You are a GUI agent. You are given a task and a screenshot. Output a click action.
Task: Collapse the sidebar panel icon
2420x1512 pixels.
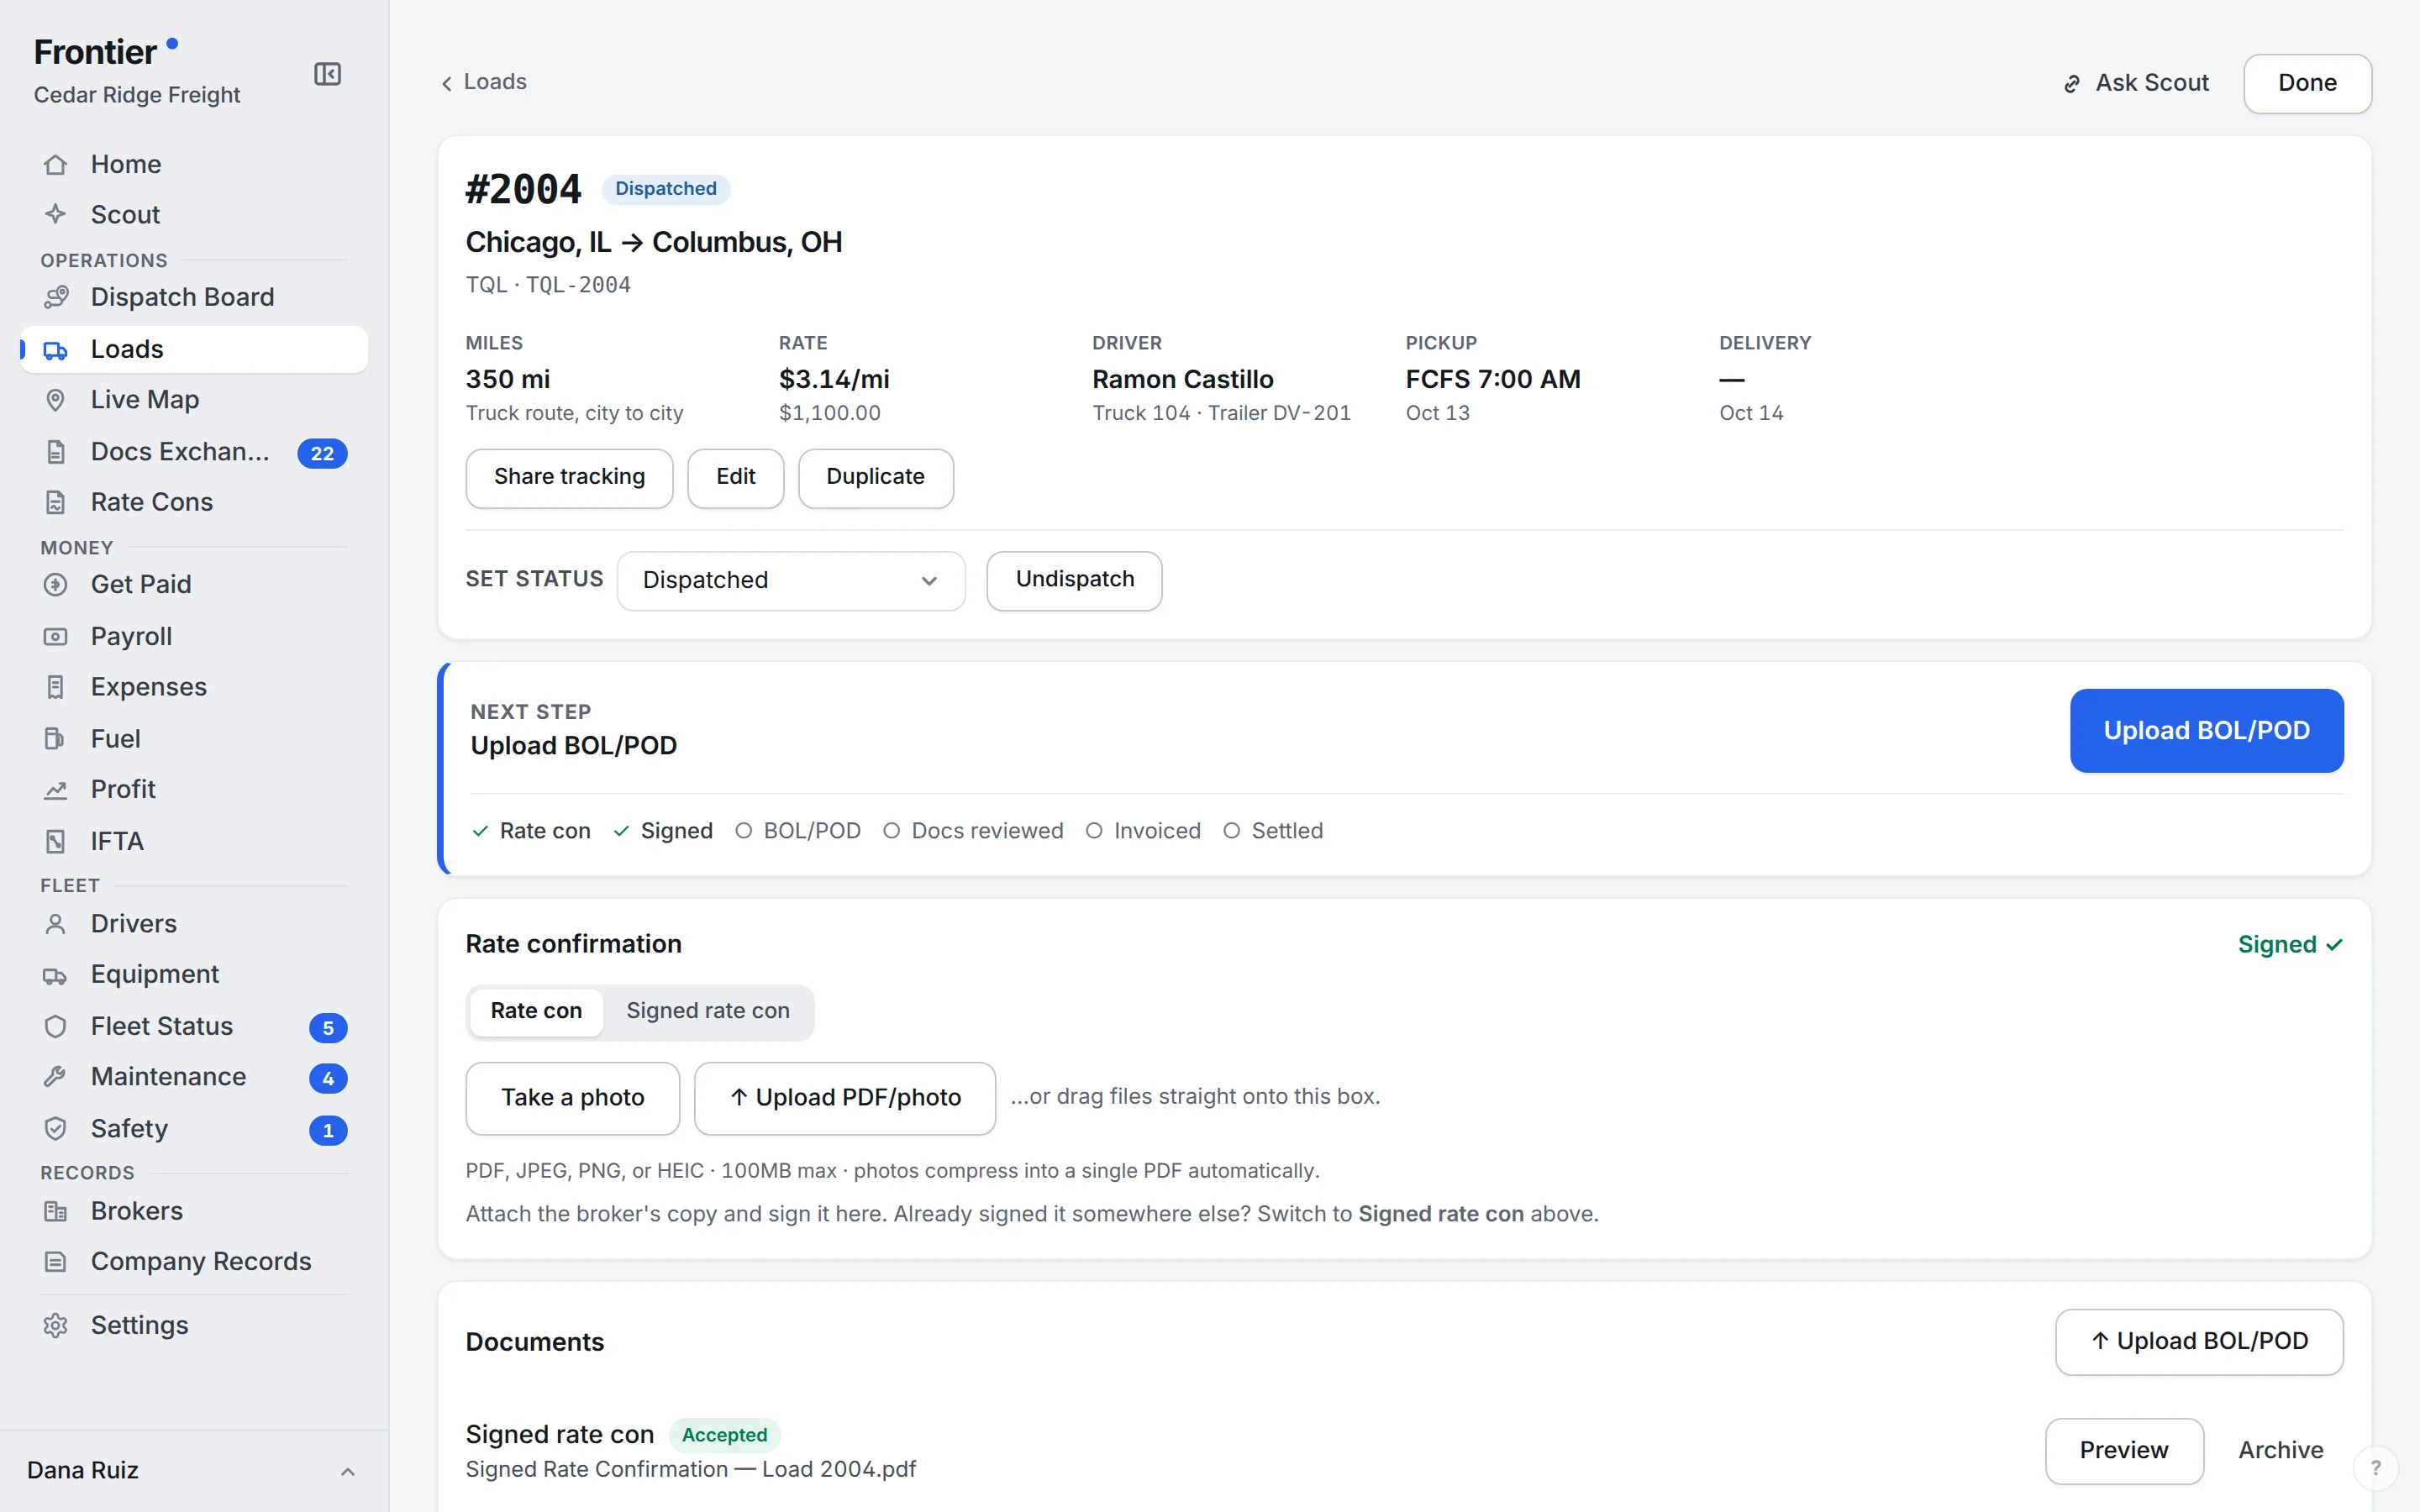[x=327, y=74]
